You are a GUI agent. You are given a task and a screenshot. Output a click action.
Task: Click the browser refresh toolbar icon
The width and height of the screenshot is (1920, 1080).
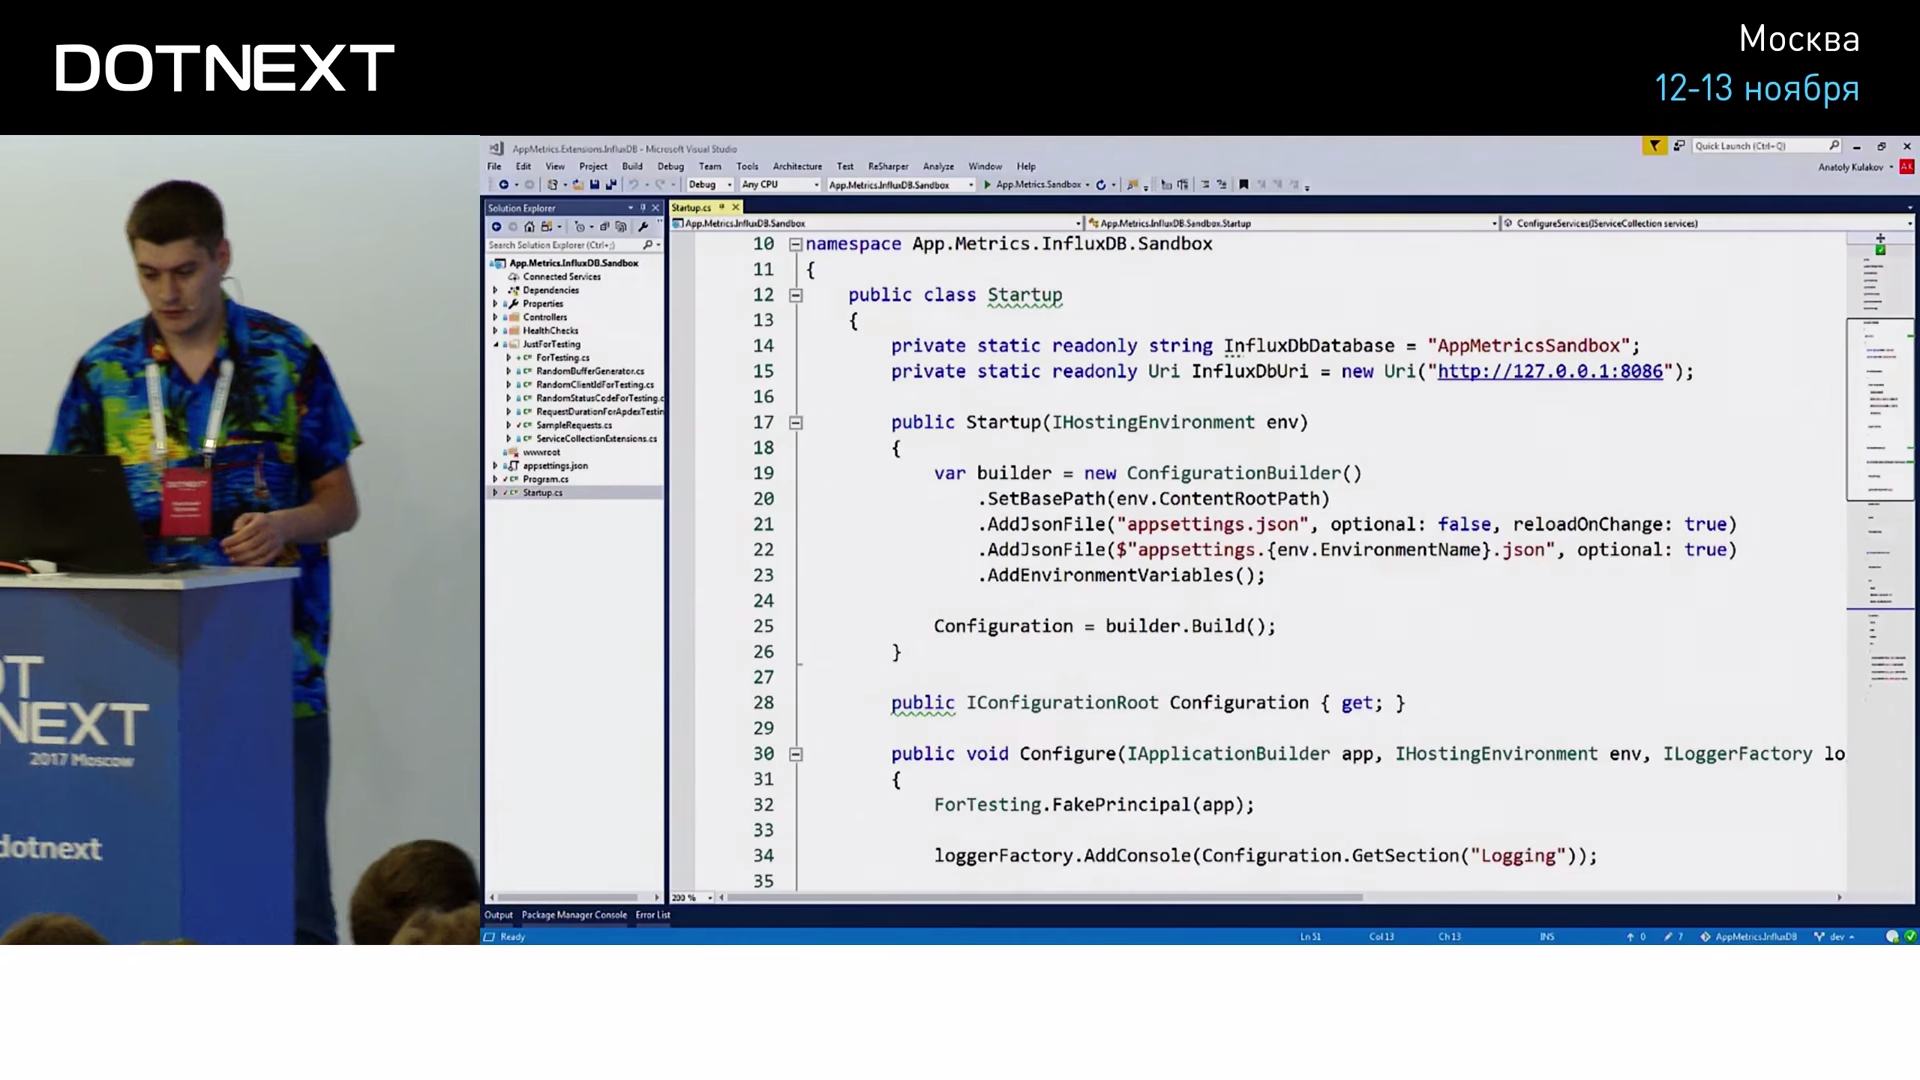pyautogui.click(x=1100, y=185)
